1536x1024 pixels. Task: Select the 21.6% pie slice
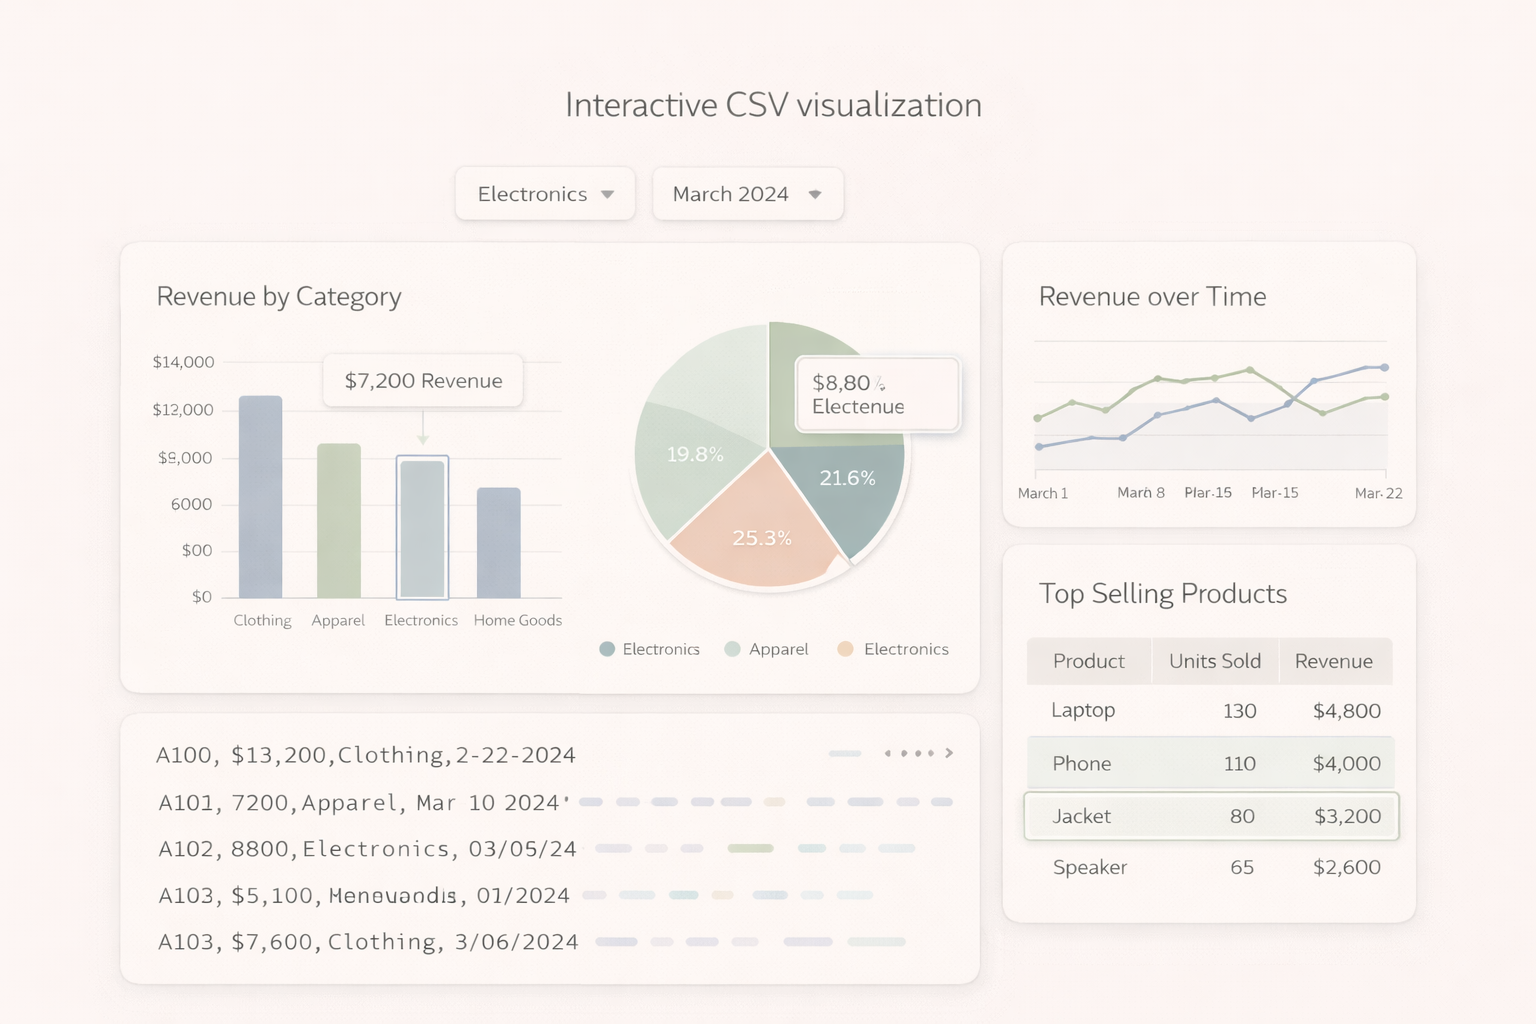tap(848, 490)
